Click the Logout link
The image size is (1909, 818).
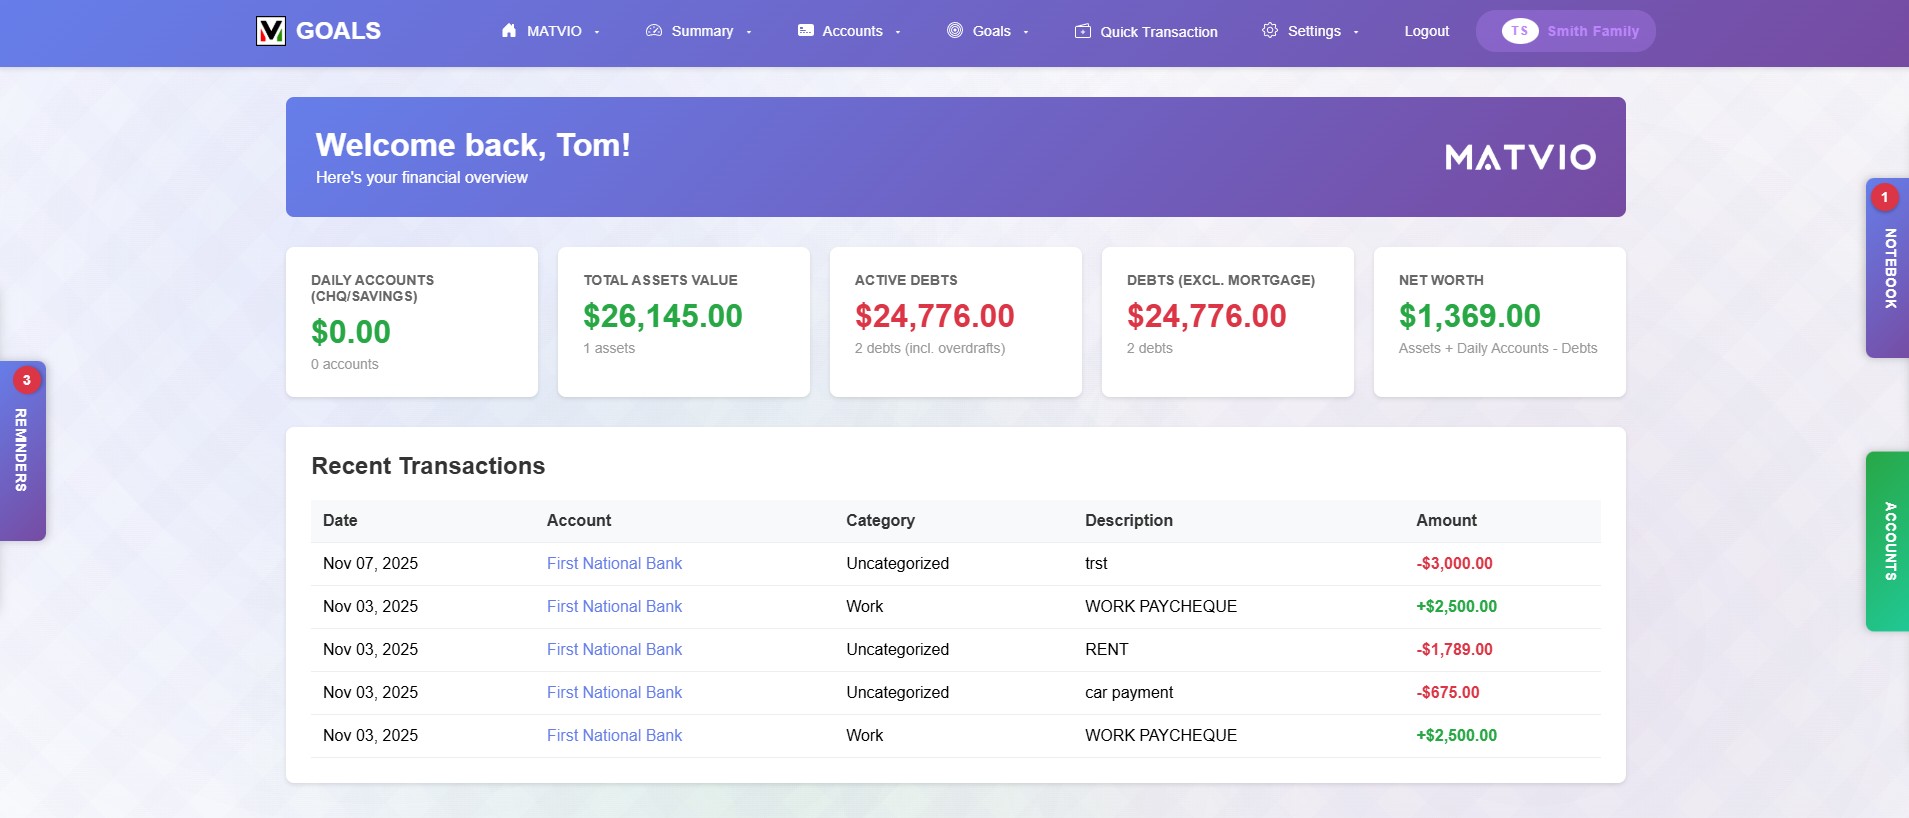[1426, 31]
